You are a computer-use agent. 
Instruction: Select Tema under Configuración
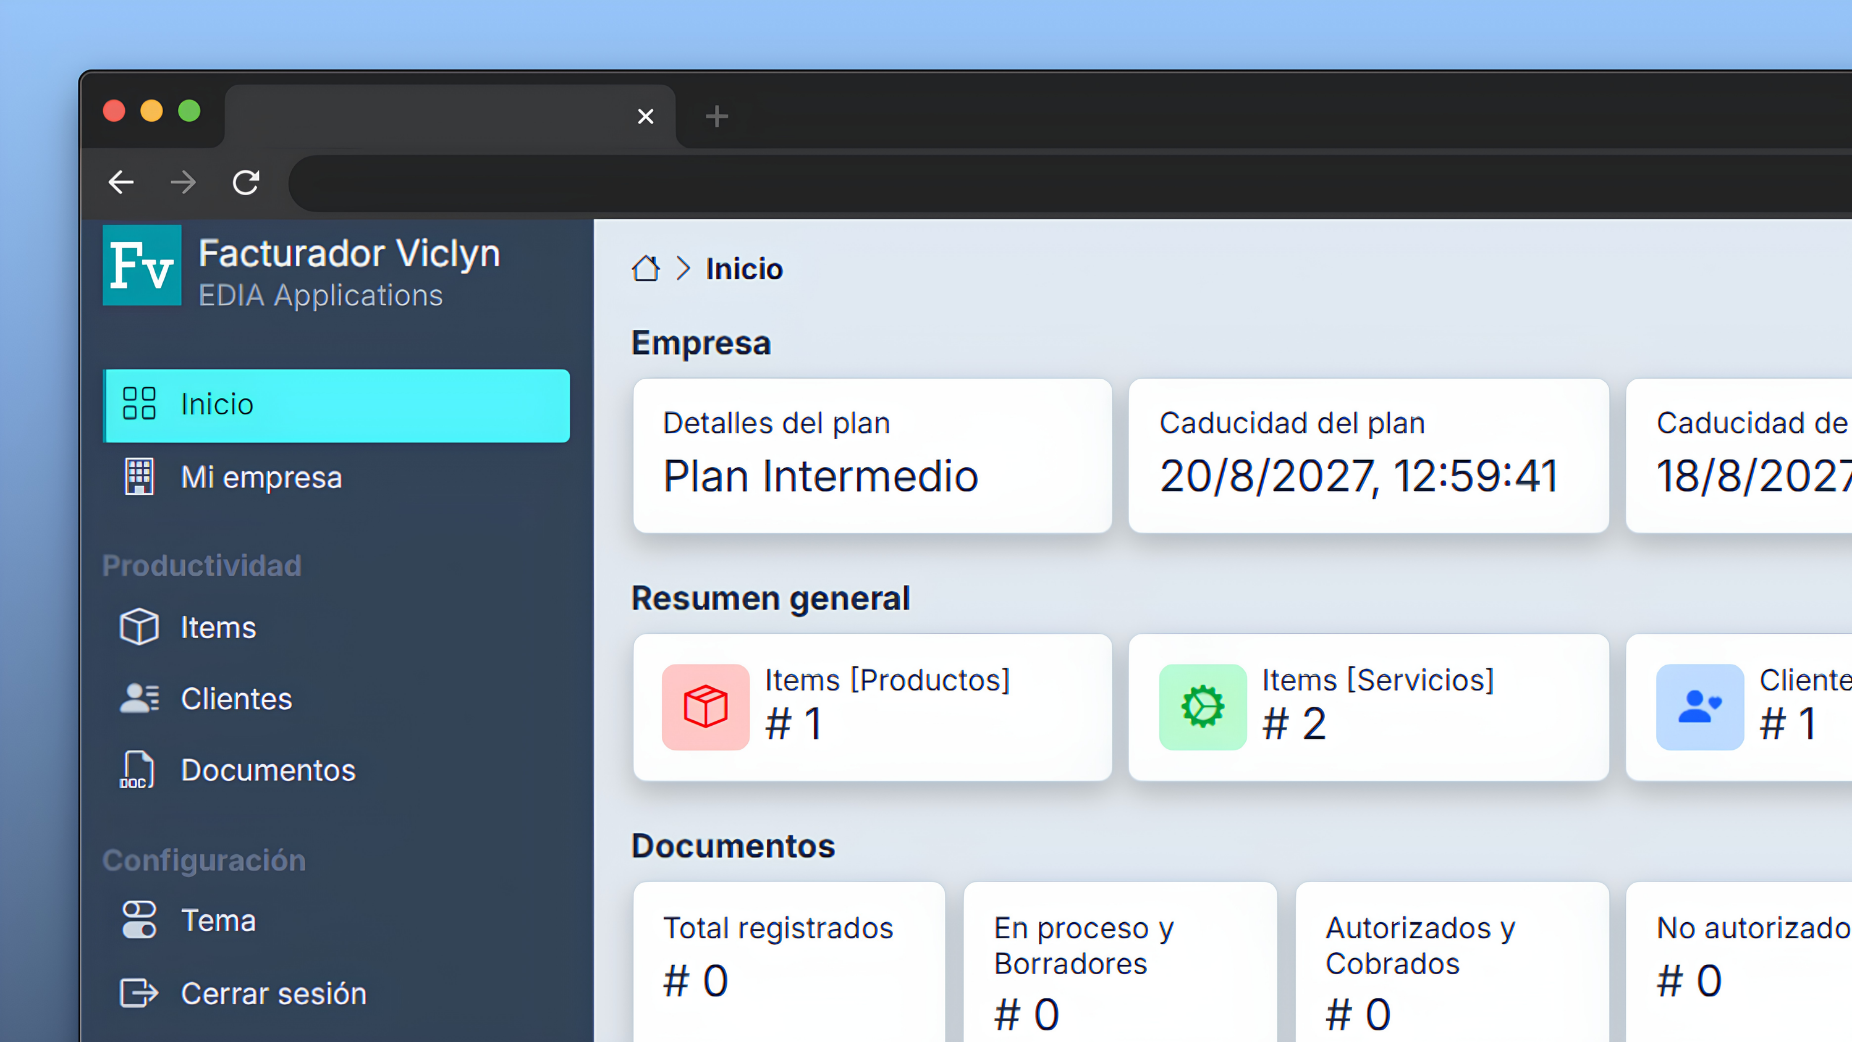point(337,920)
